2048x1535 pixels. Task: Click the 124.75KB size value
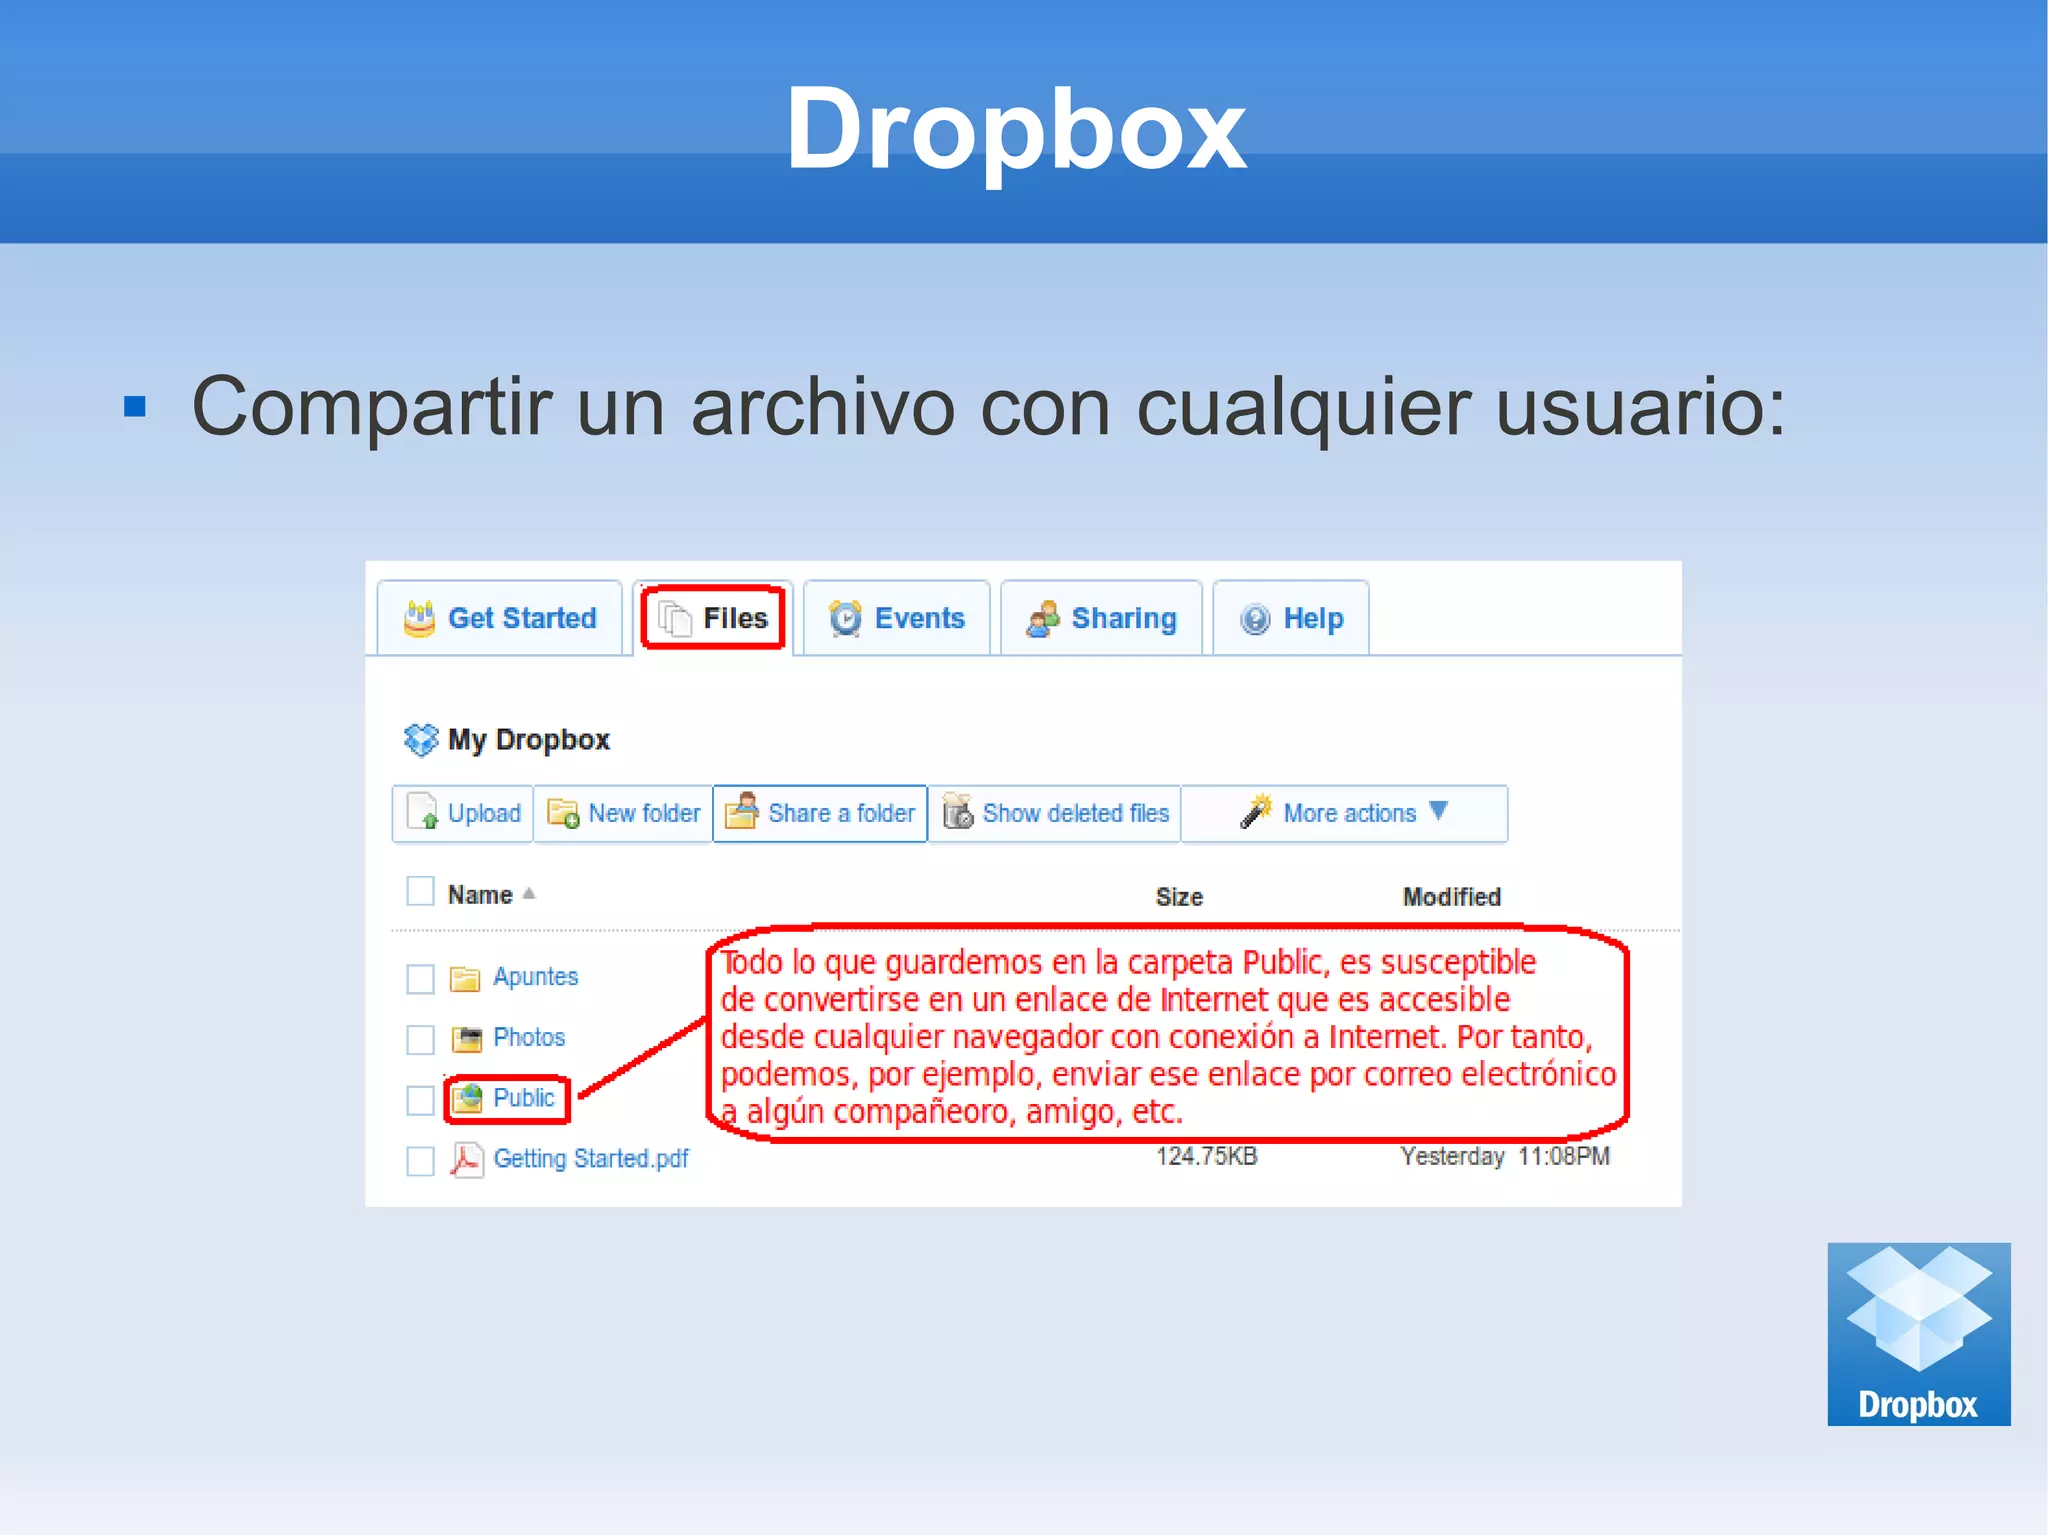coord(1206,1157)
